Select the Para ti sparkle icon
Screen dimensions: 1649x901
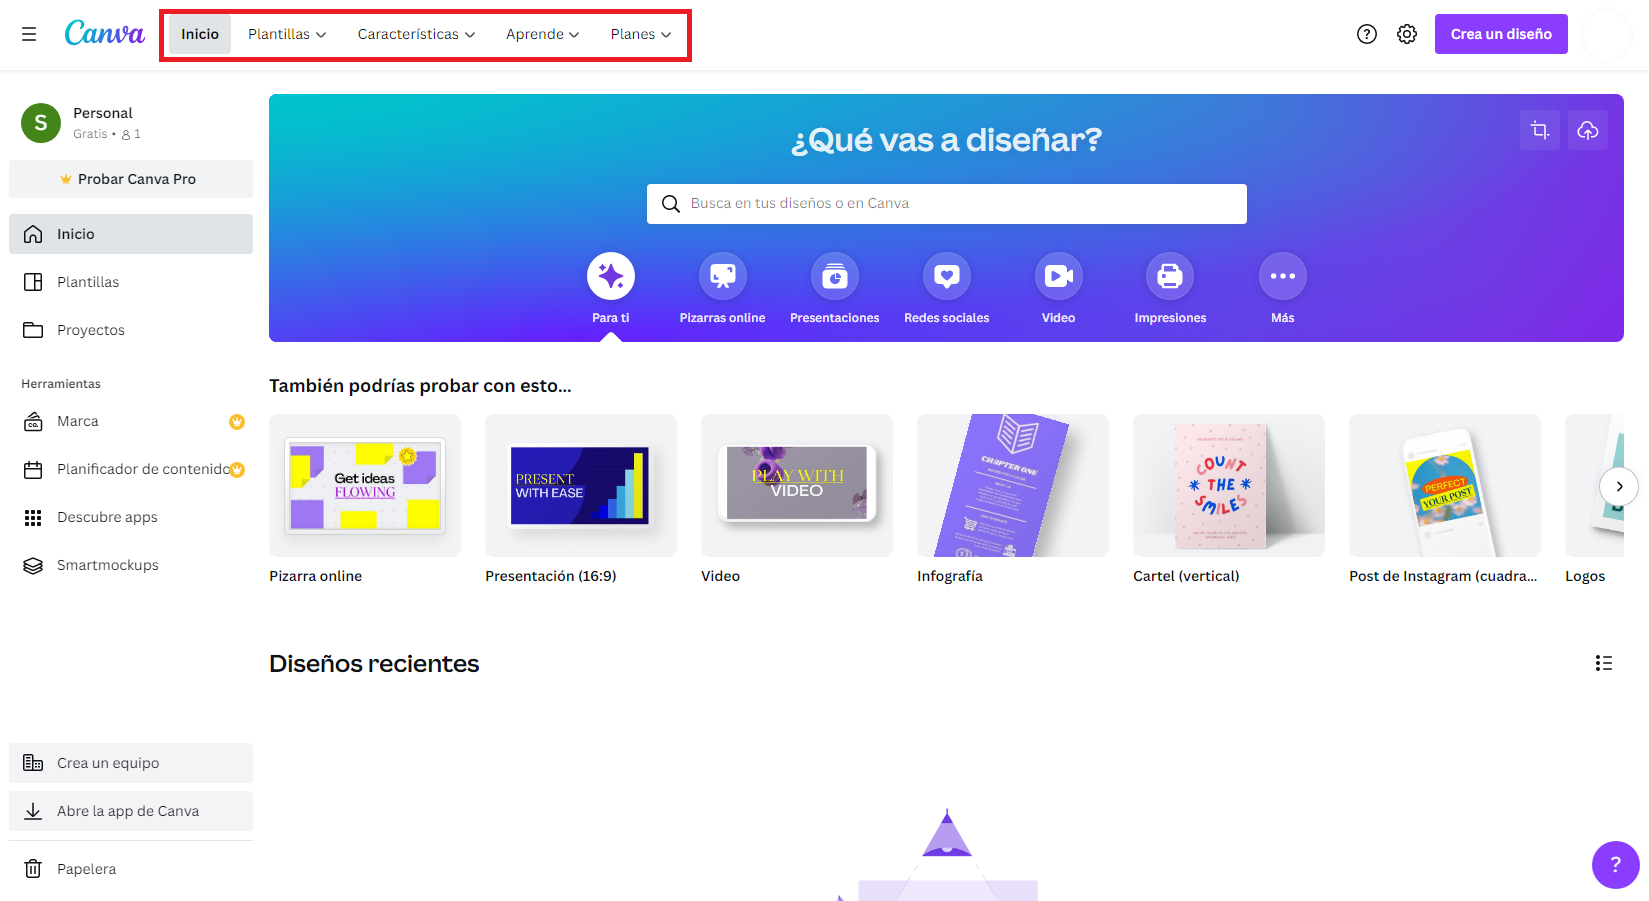(611, 276)
